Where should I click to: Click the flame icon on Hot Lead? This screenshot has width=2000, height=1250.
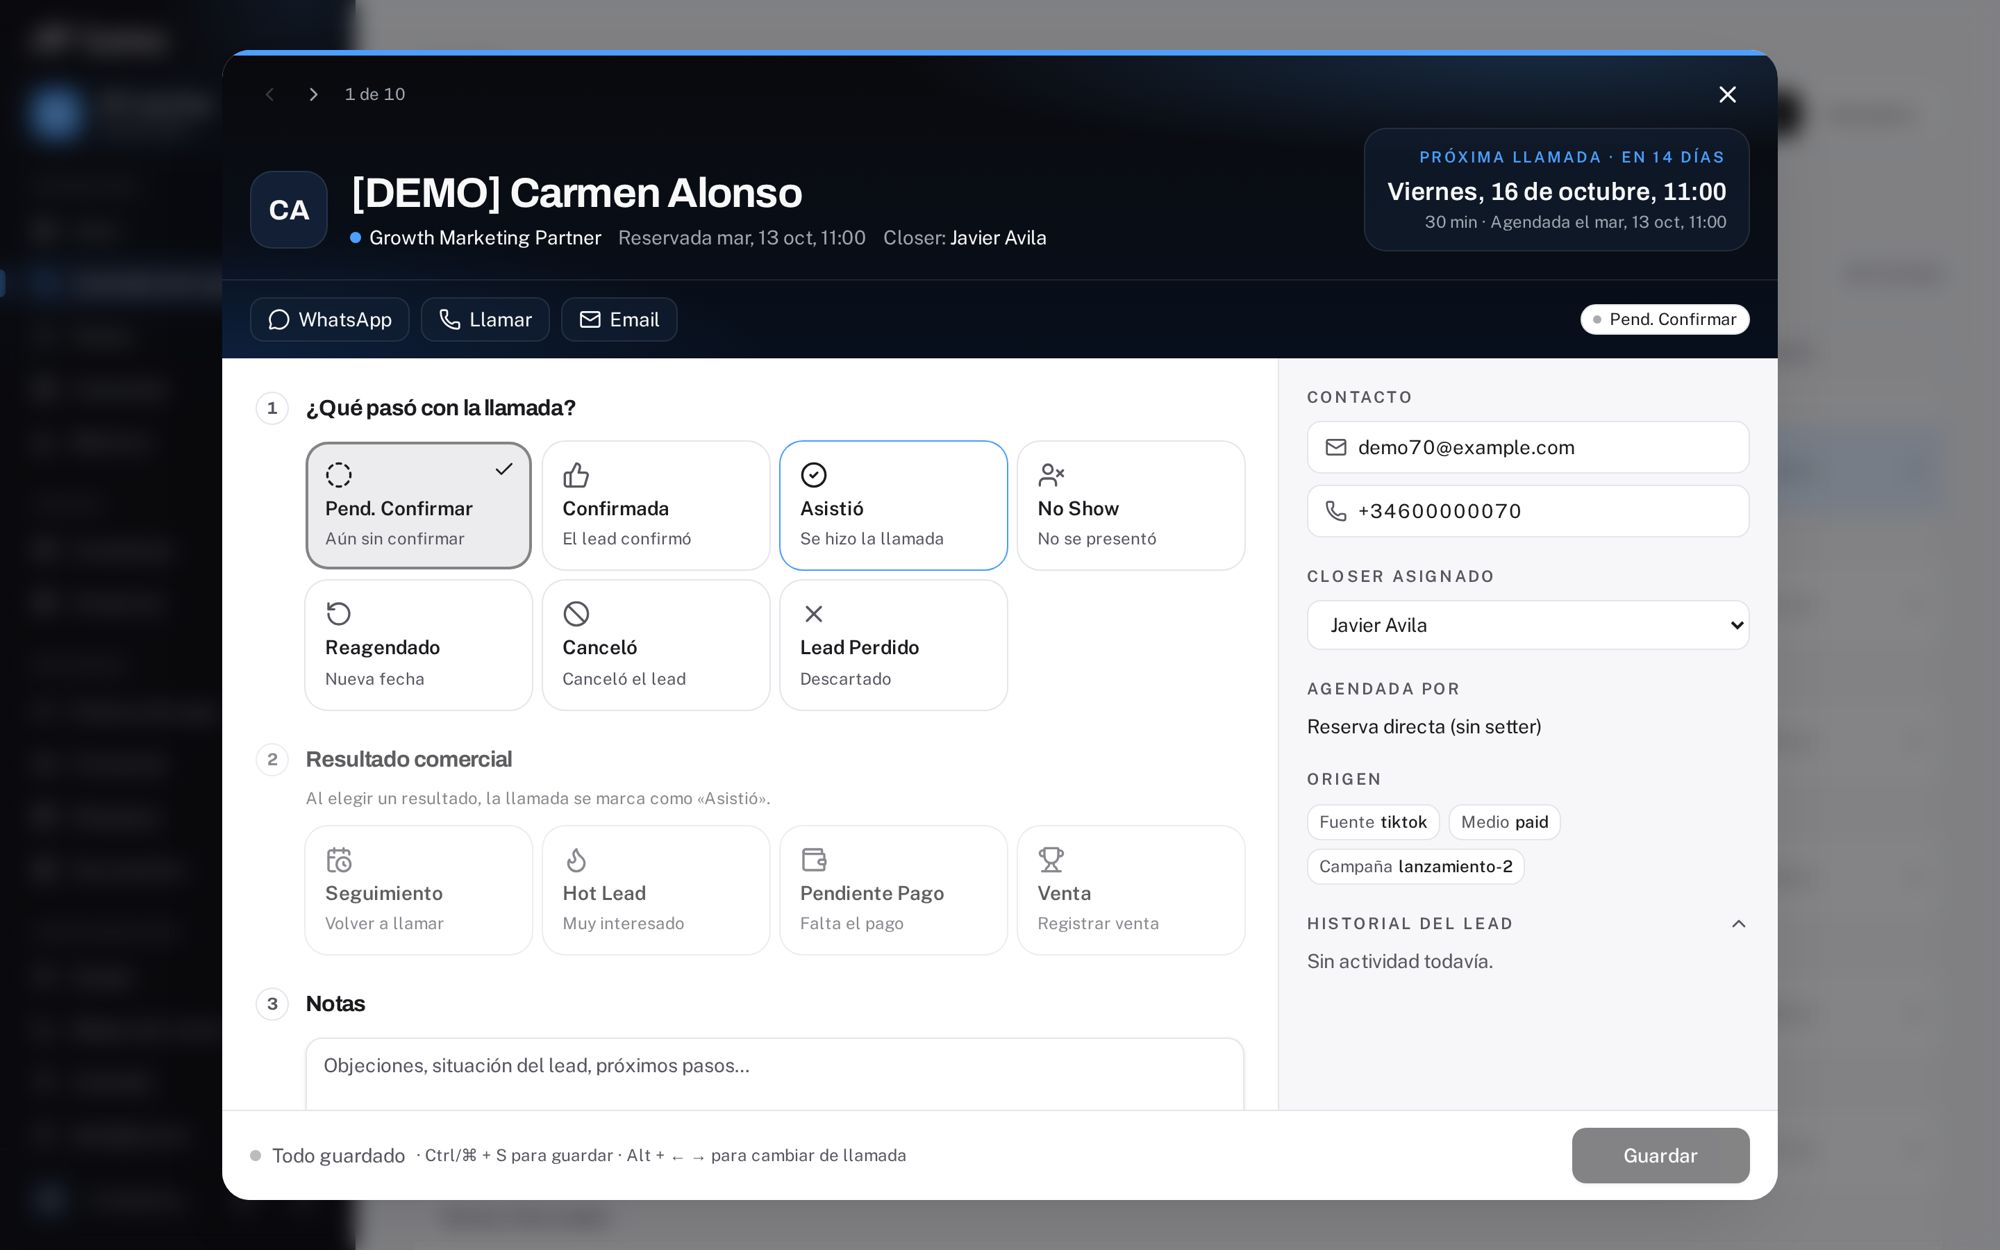point(576,859)
